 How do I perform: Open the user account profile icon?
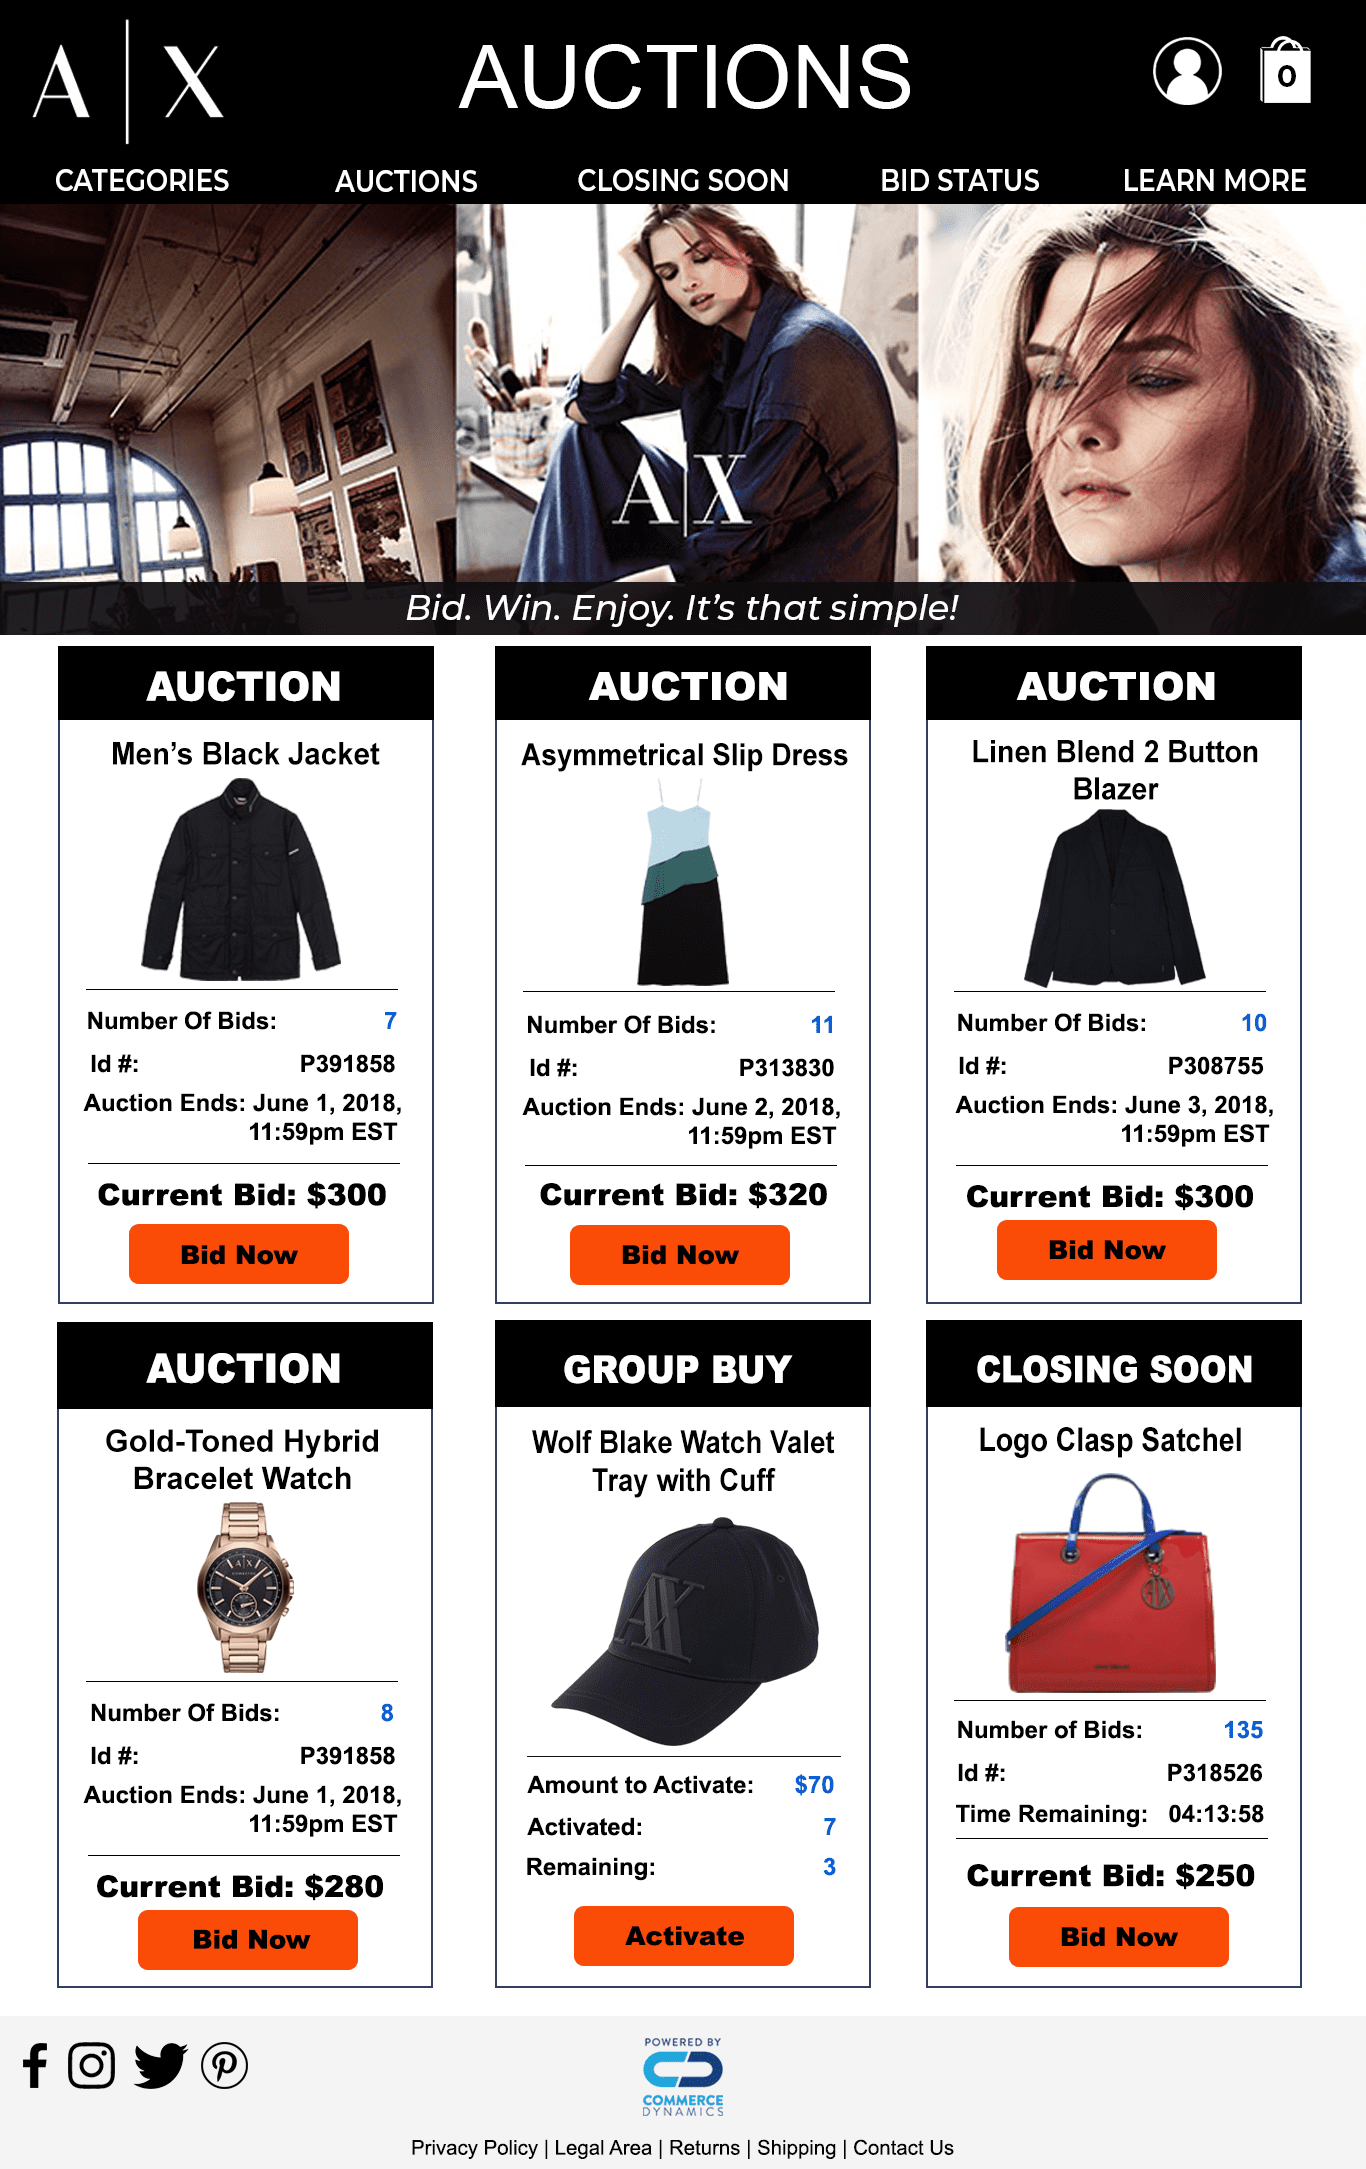click(1187, 71)
